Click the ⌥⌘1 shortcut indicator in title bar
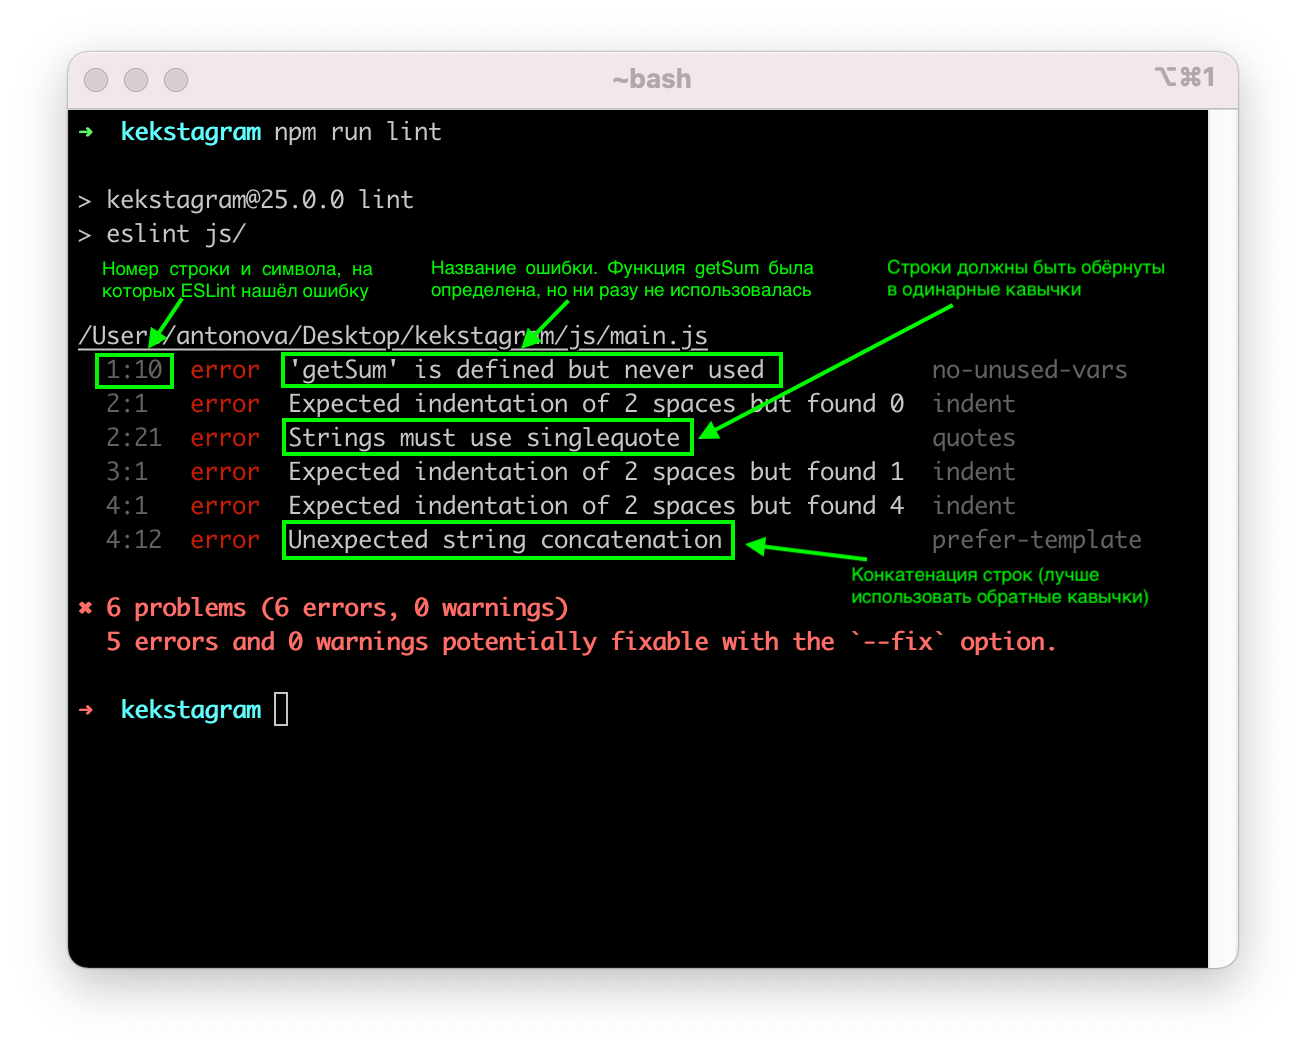 1184,77
